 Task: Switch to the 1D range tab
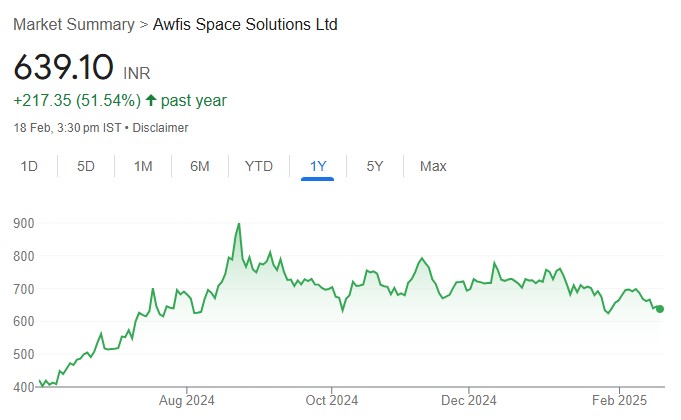pyautogui.click(x=30, y=166)
